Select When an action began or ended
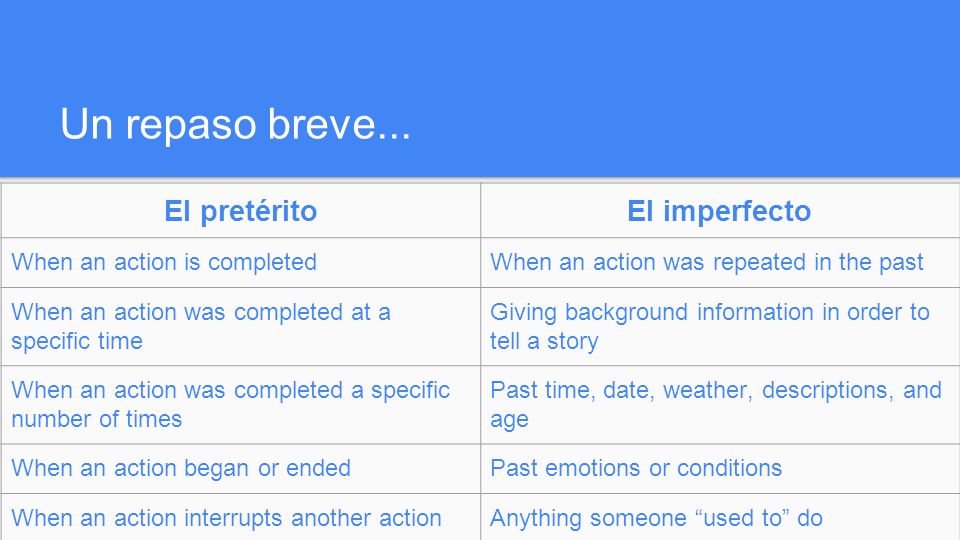Viewport: 960px width, 540px height. point(241,468)
